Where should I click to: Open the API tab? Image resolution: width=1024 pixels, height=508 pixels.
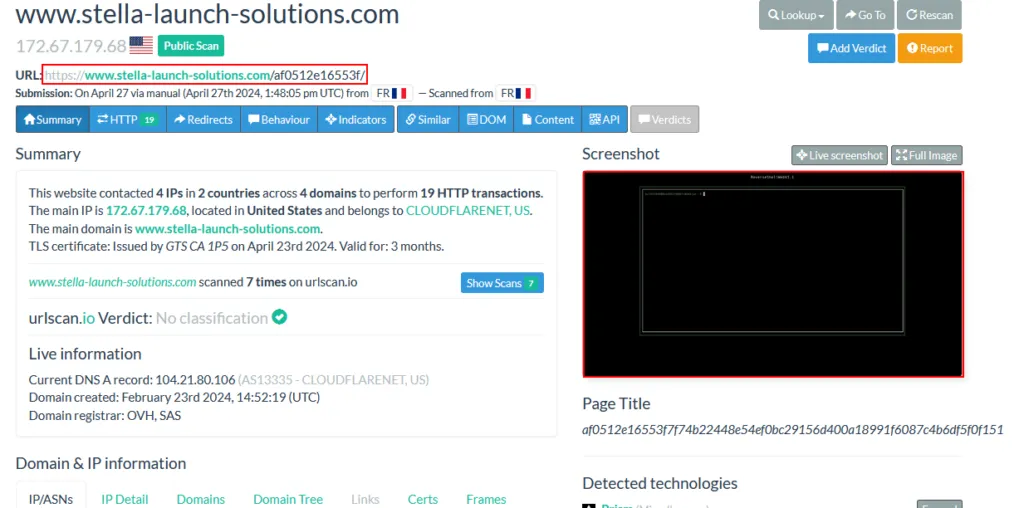(604, 119)
